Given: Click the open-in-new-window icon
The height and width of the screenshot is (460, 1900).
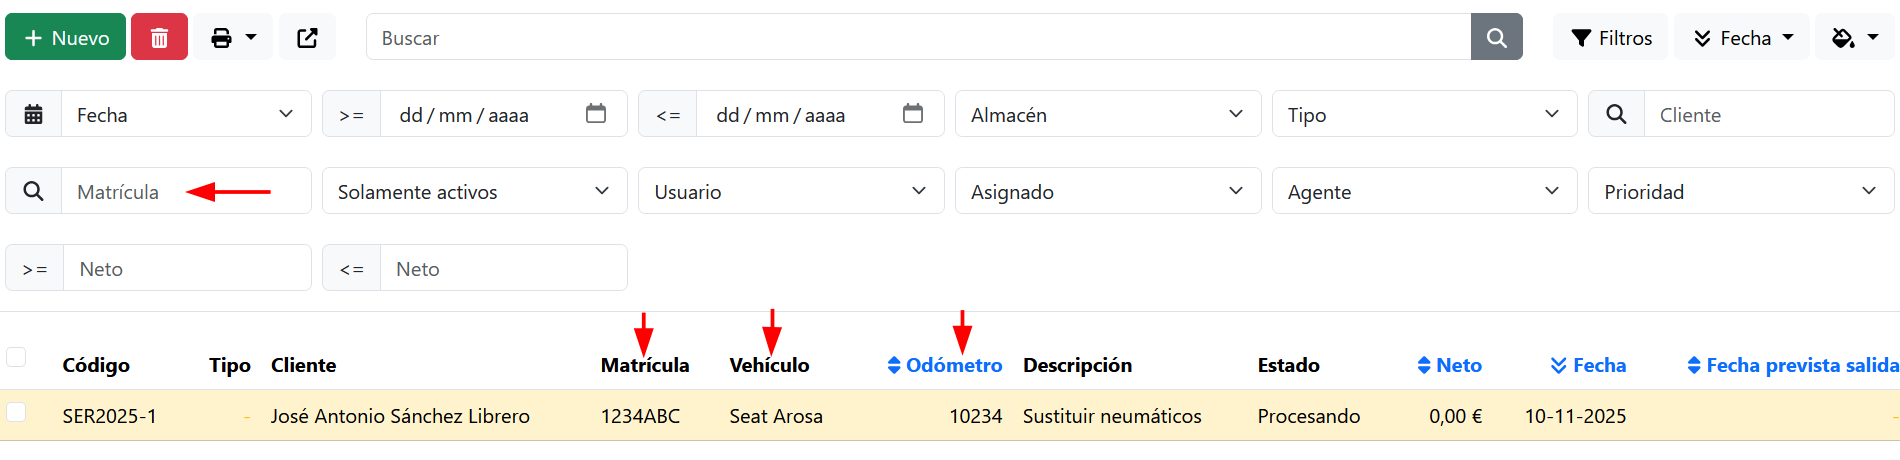Looking at the screenshot, I should pos(307,38).
